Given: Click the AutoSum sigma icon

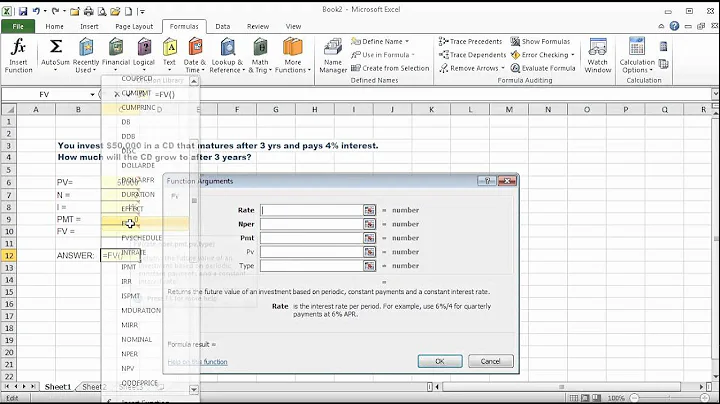Looking at the screenshot, I should 56,46.
